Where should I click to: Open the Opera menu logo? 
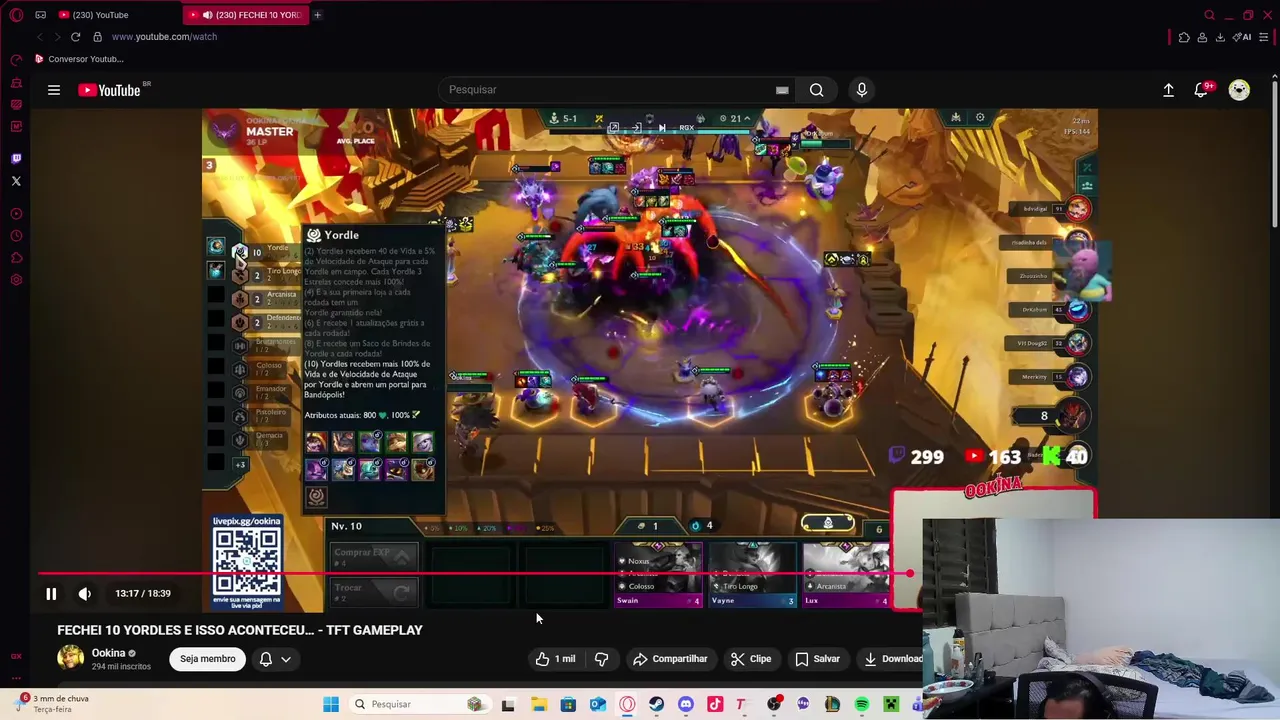coord(16,15)
